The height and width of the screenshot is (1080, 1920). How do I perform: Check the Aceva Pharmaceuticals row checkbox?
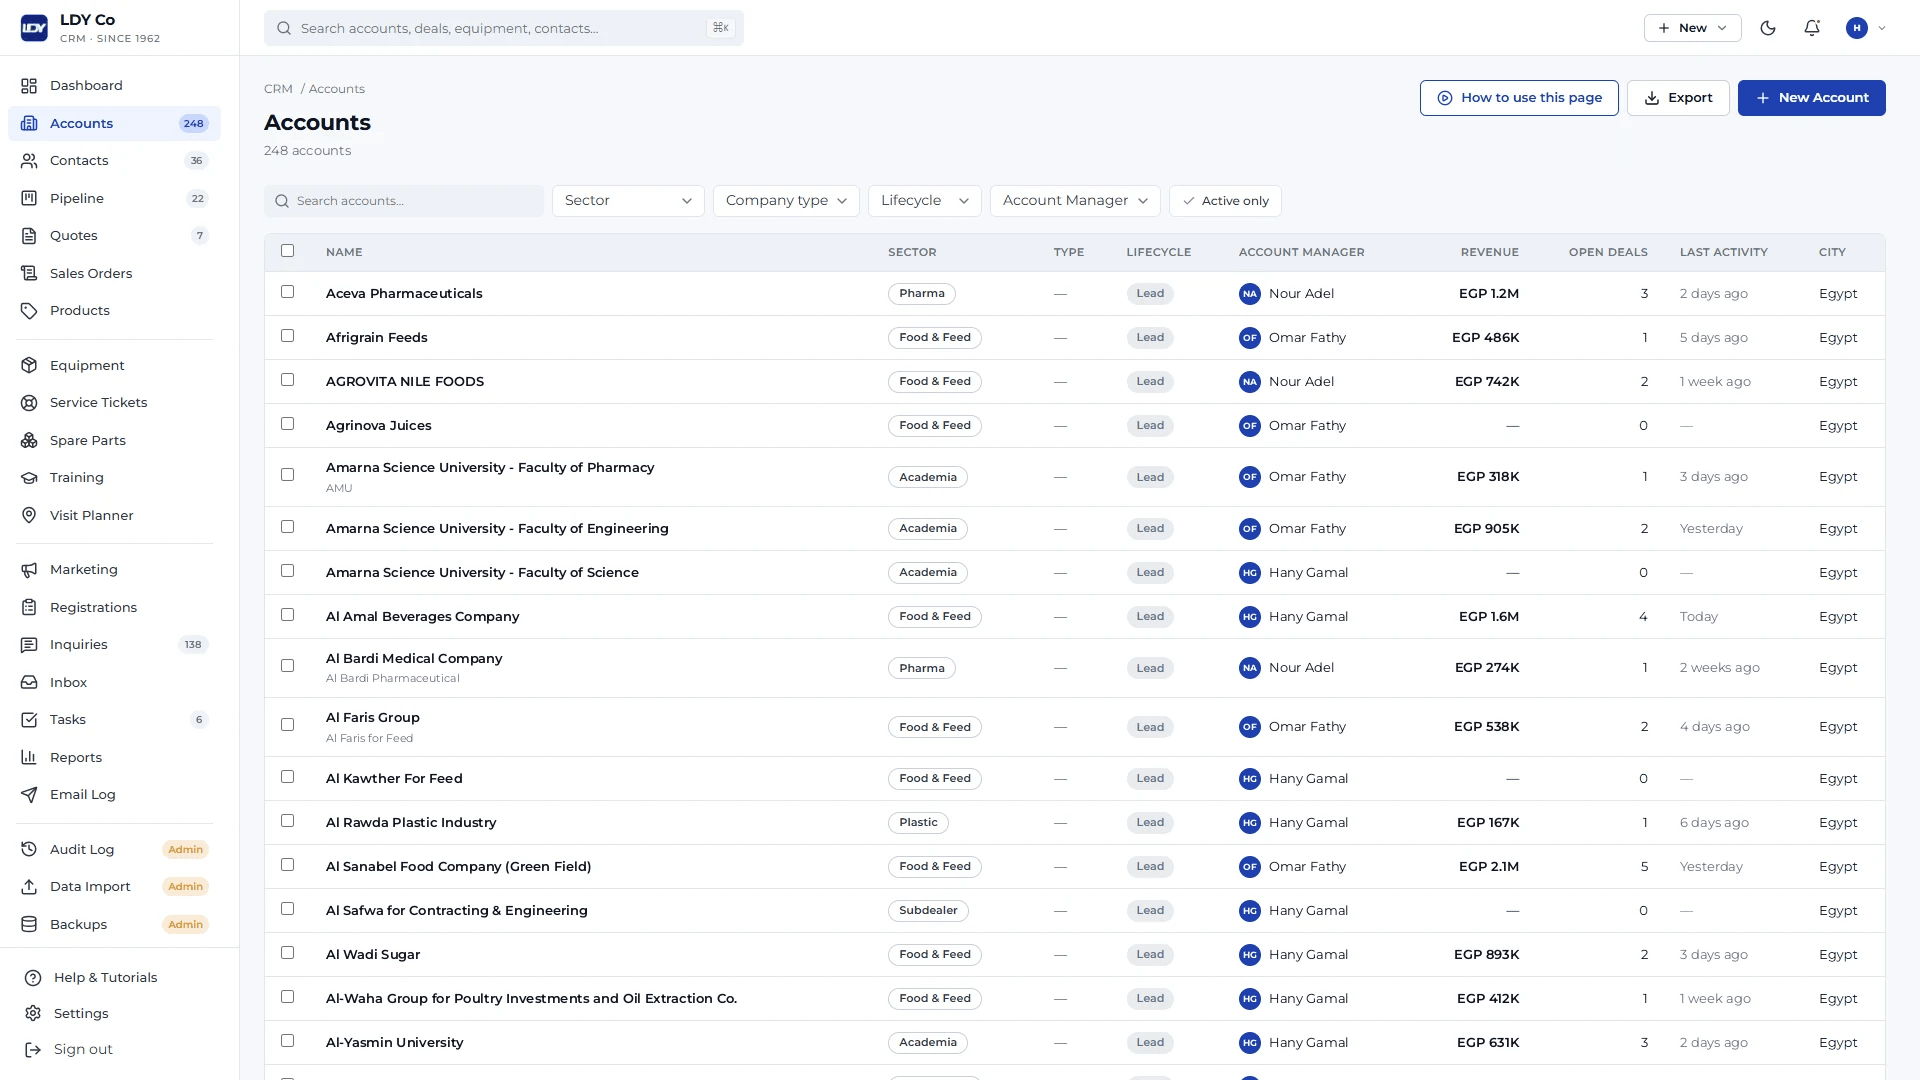point(288,292)
